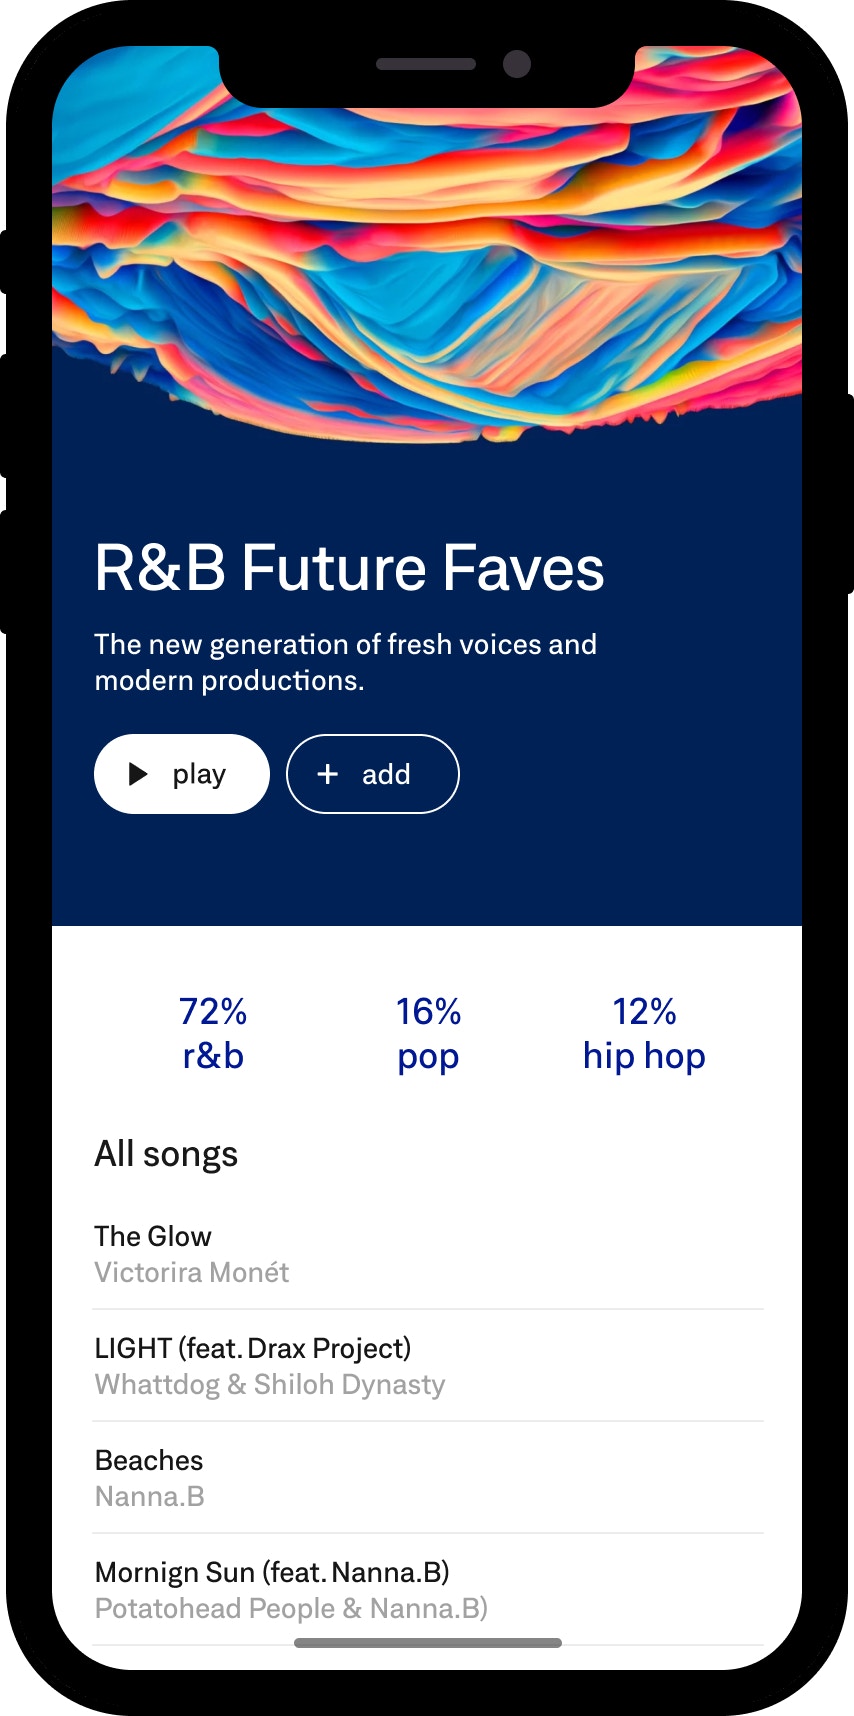Select the 16% pop genre stat
Image resolution: width=854 pixels, height=1716 pixels.
pyautogui.click(x=428, y=1033)
